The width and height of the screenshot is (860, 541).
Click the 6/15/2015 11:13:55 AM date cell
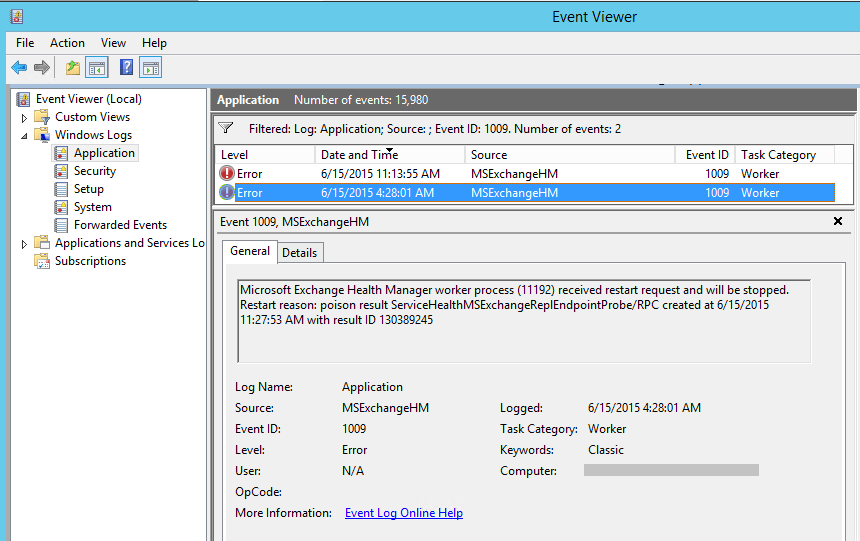coord(381,174)
